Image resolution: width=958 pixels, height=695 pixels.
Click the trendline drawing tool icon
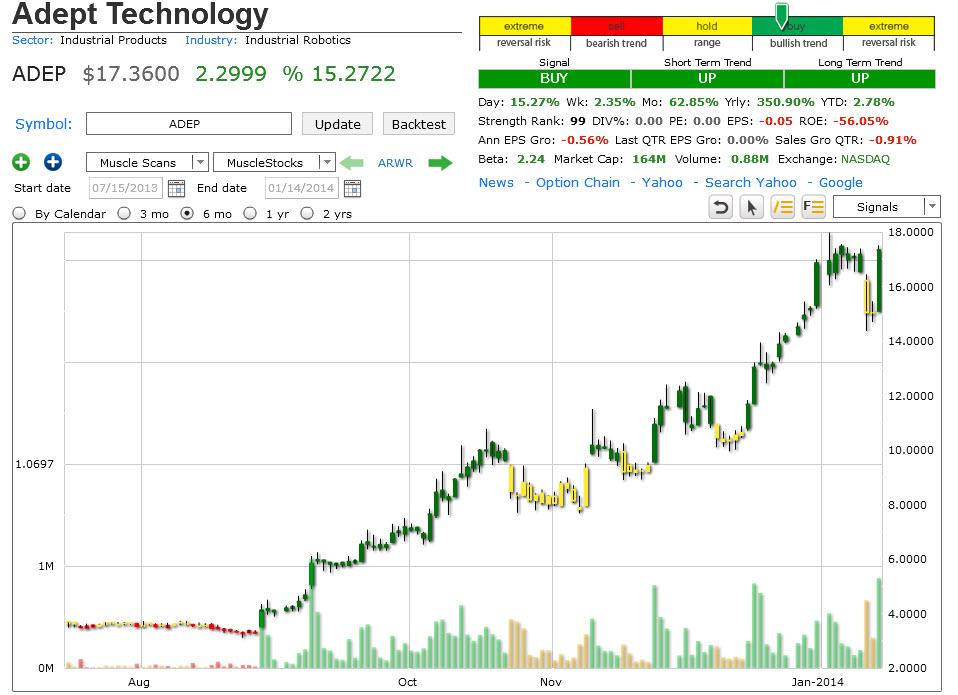[x=783, y=206]
